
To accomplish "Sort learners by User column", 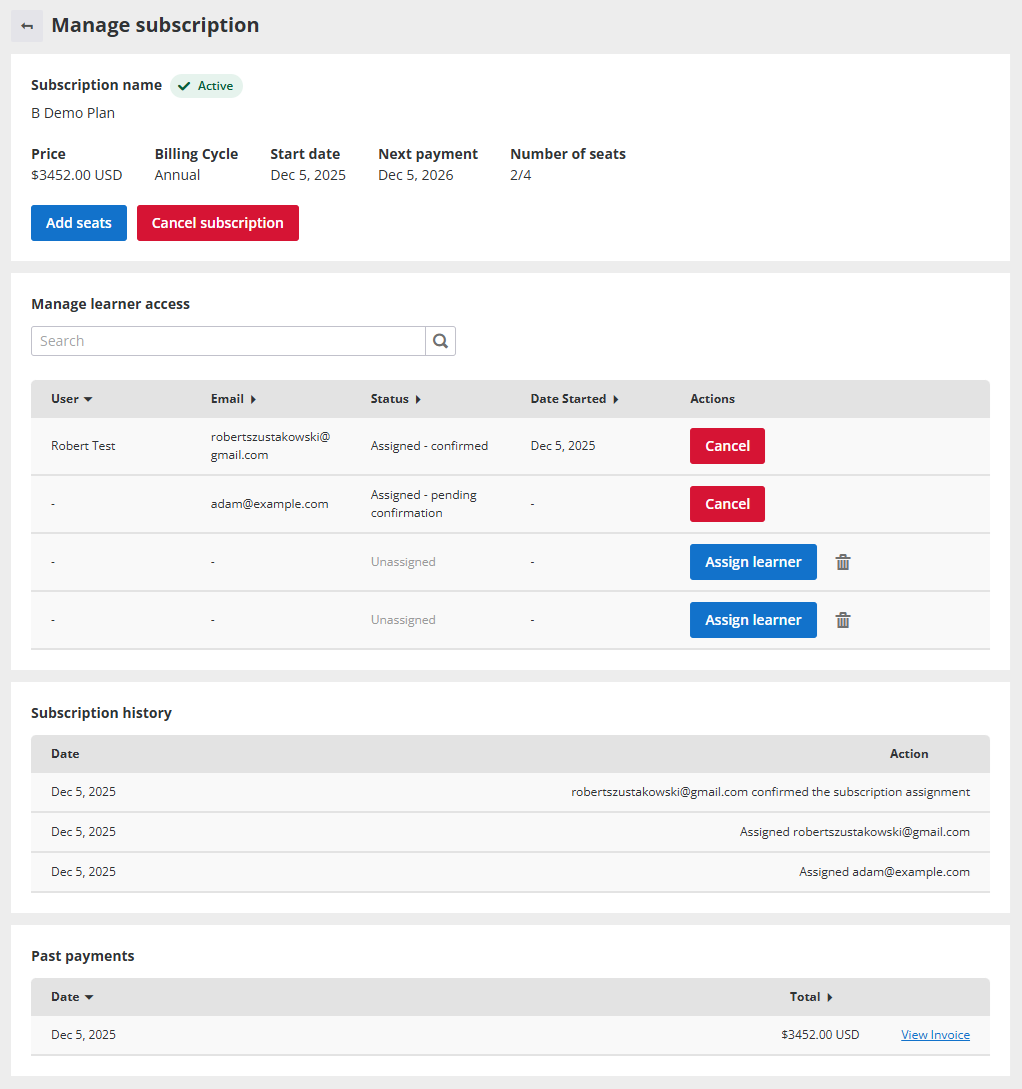I will (x=72, y=399).
